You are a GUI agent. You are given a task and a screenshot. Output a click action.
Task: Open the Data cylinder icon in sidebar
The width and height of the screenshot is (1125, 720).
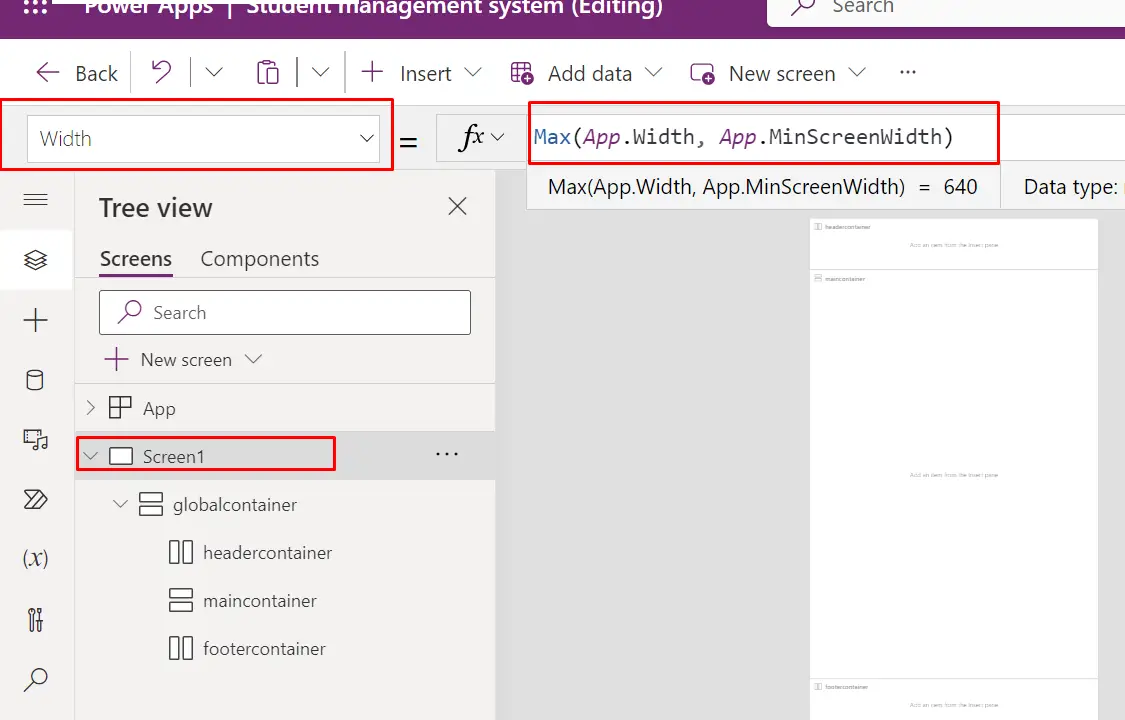click(34, 380)
